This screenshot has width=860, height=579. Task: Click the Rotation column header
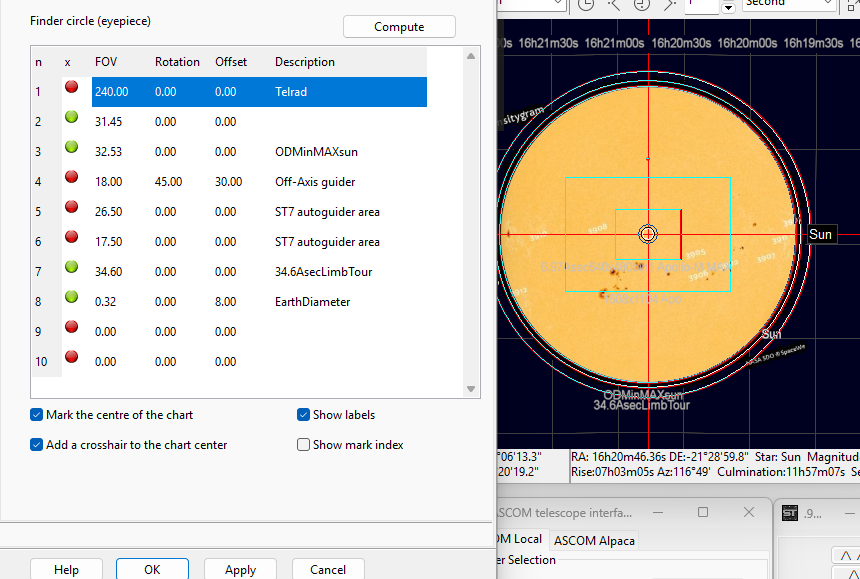(177, 62)
